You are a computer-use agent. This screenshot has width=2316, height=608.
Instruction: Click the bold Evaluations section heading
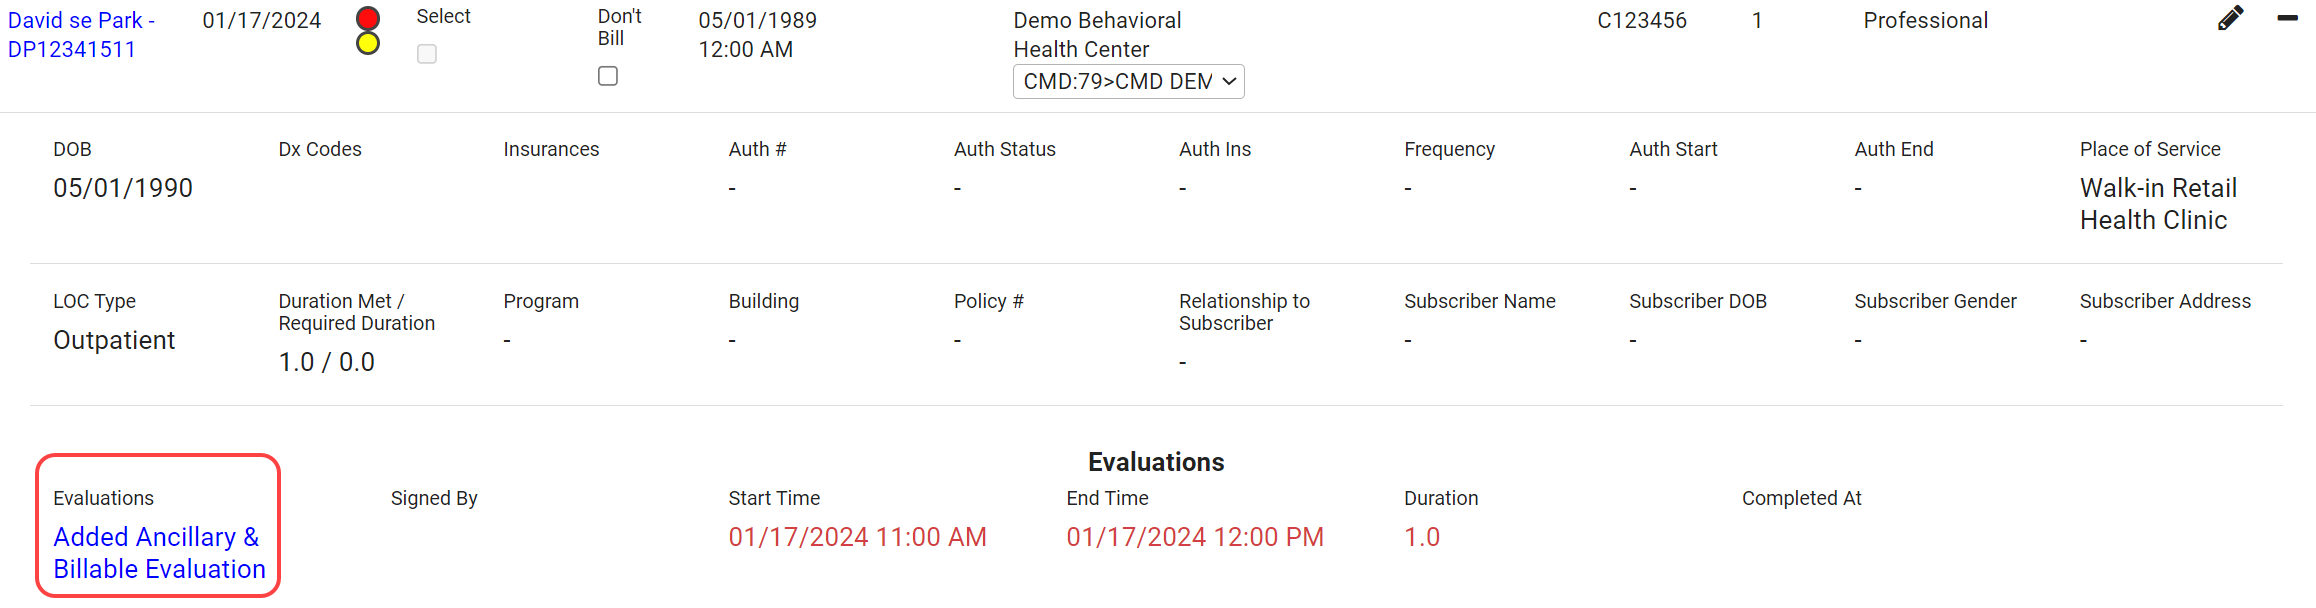(x=1156, y=462)
